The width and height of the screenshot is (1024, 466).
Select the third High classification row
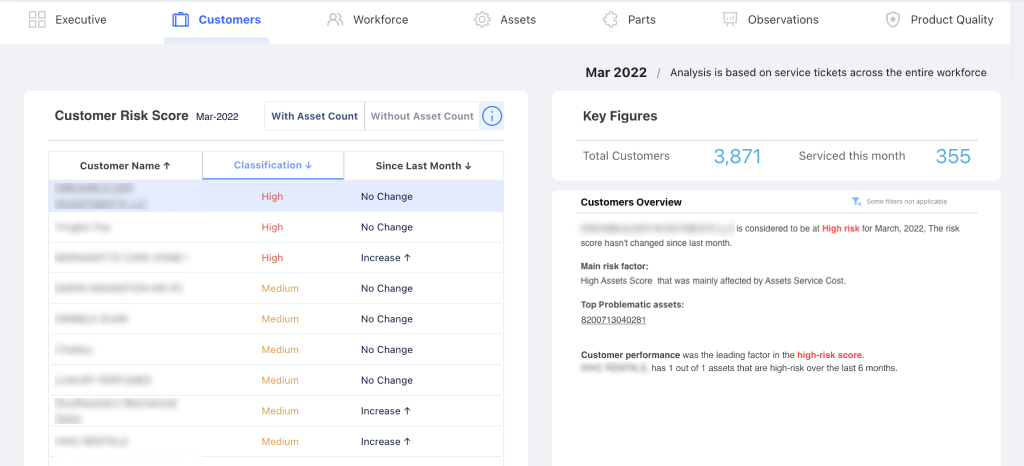pos(272,258)
